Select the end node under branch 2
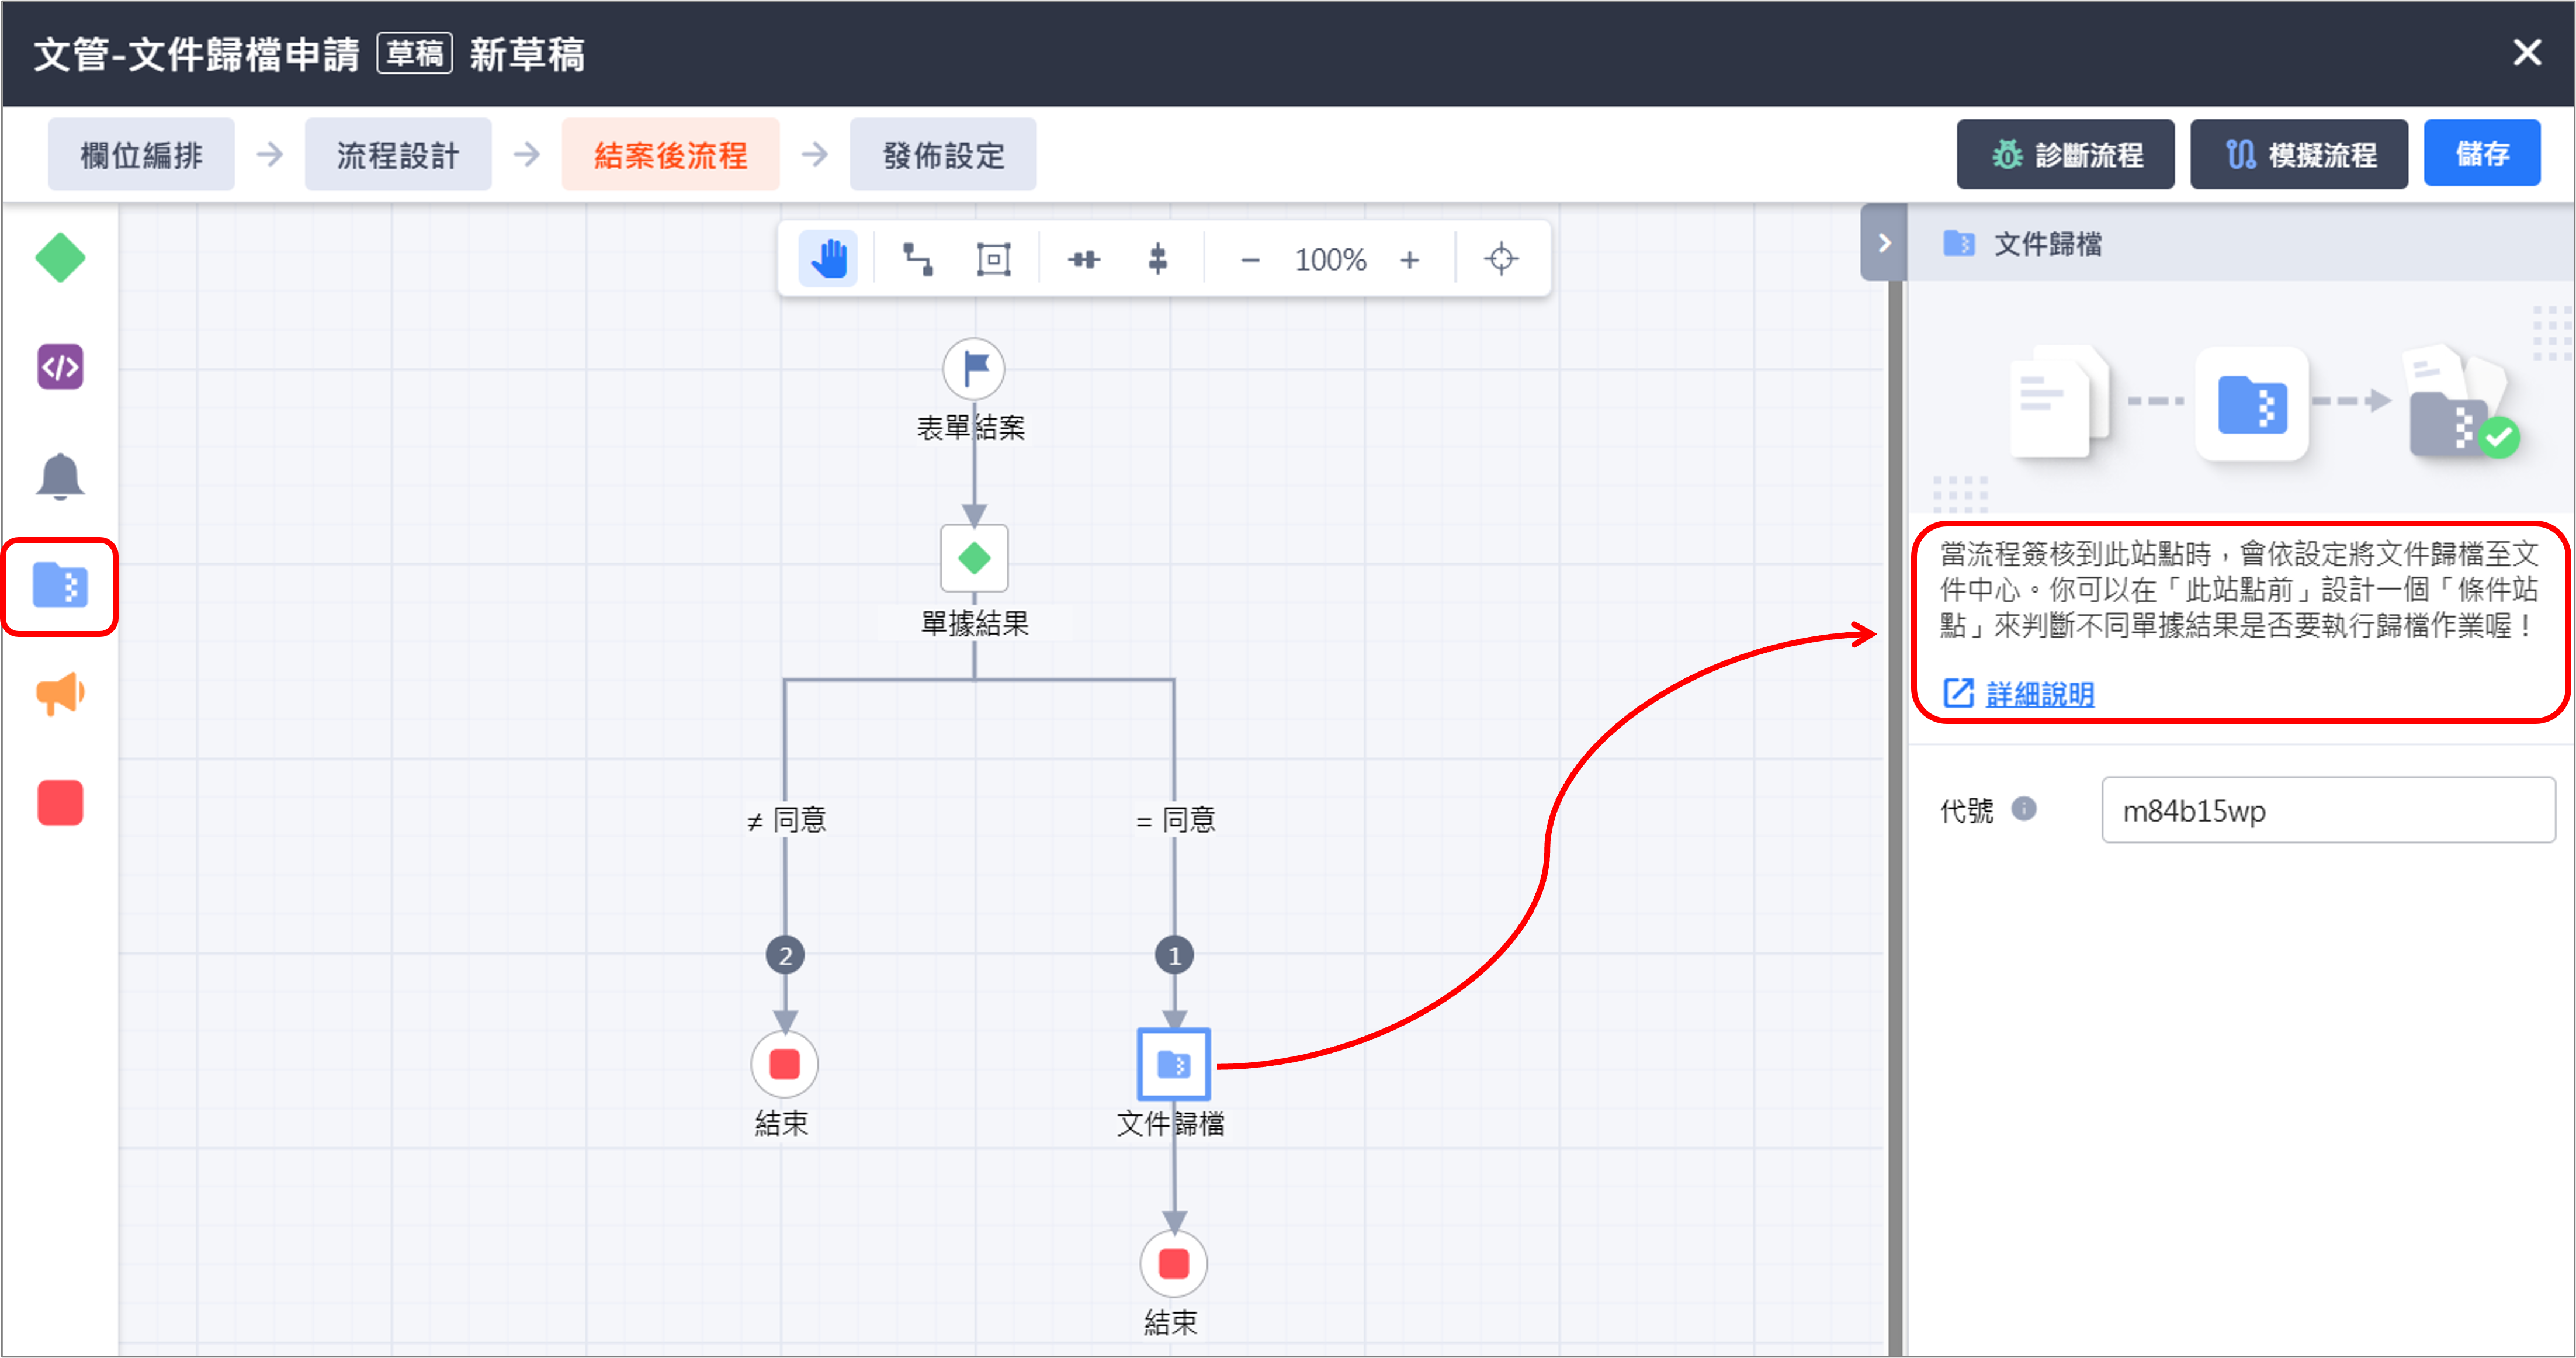Viewport: 2576px width, 1358px height. pos(785,1064)
